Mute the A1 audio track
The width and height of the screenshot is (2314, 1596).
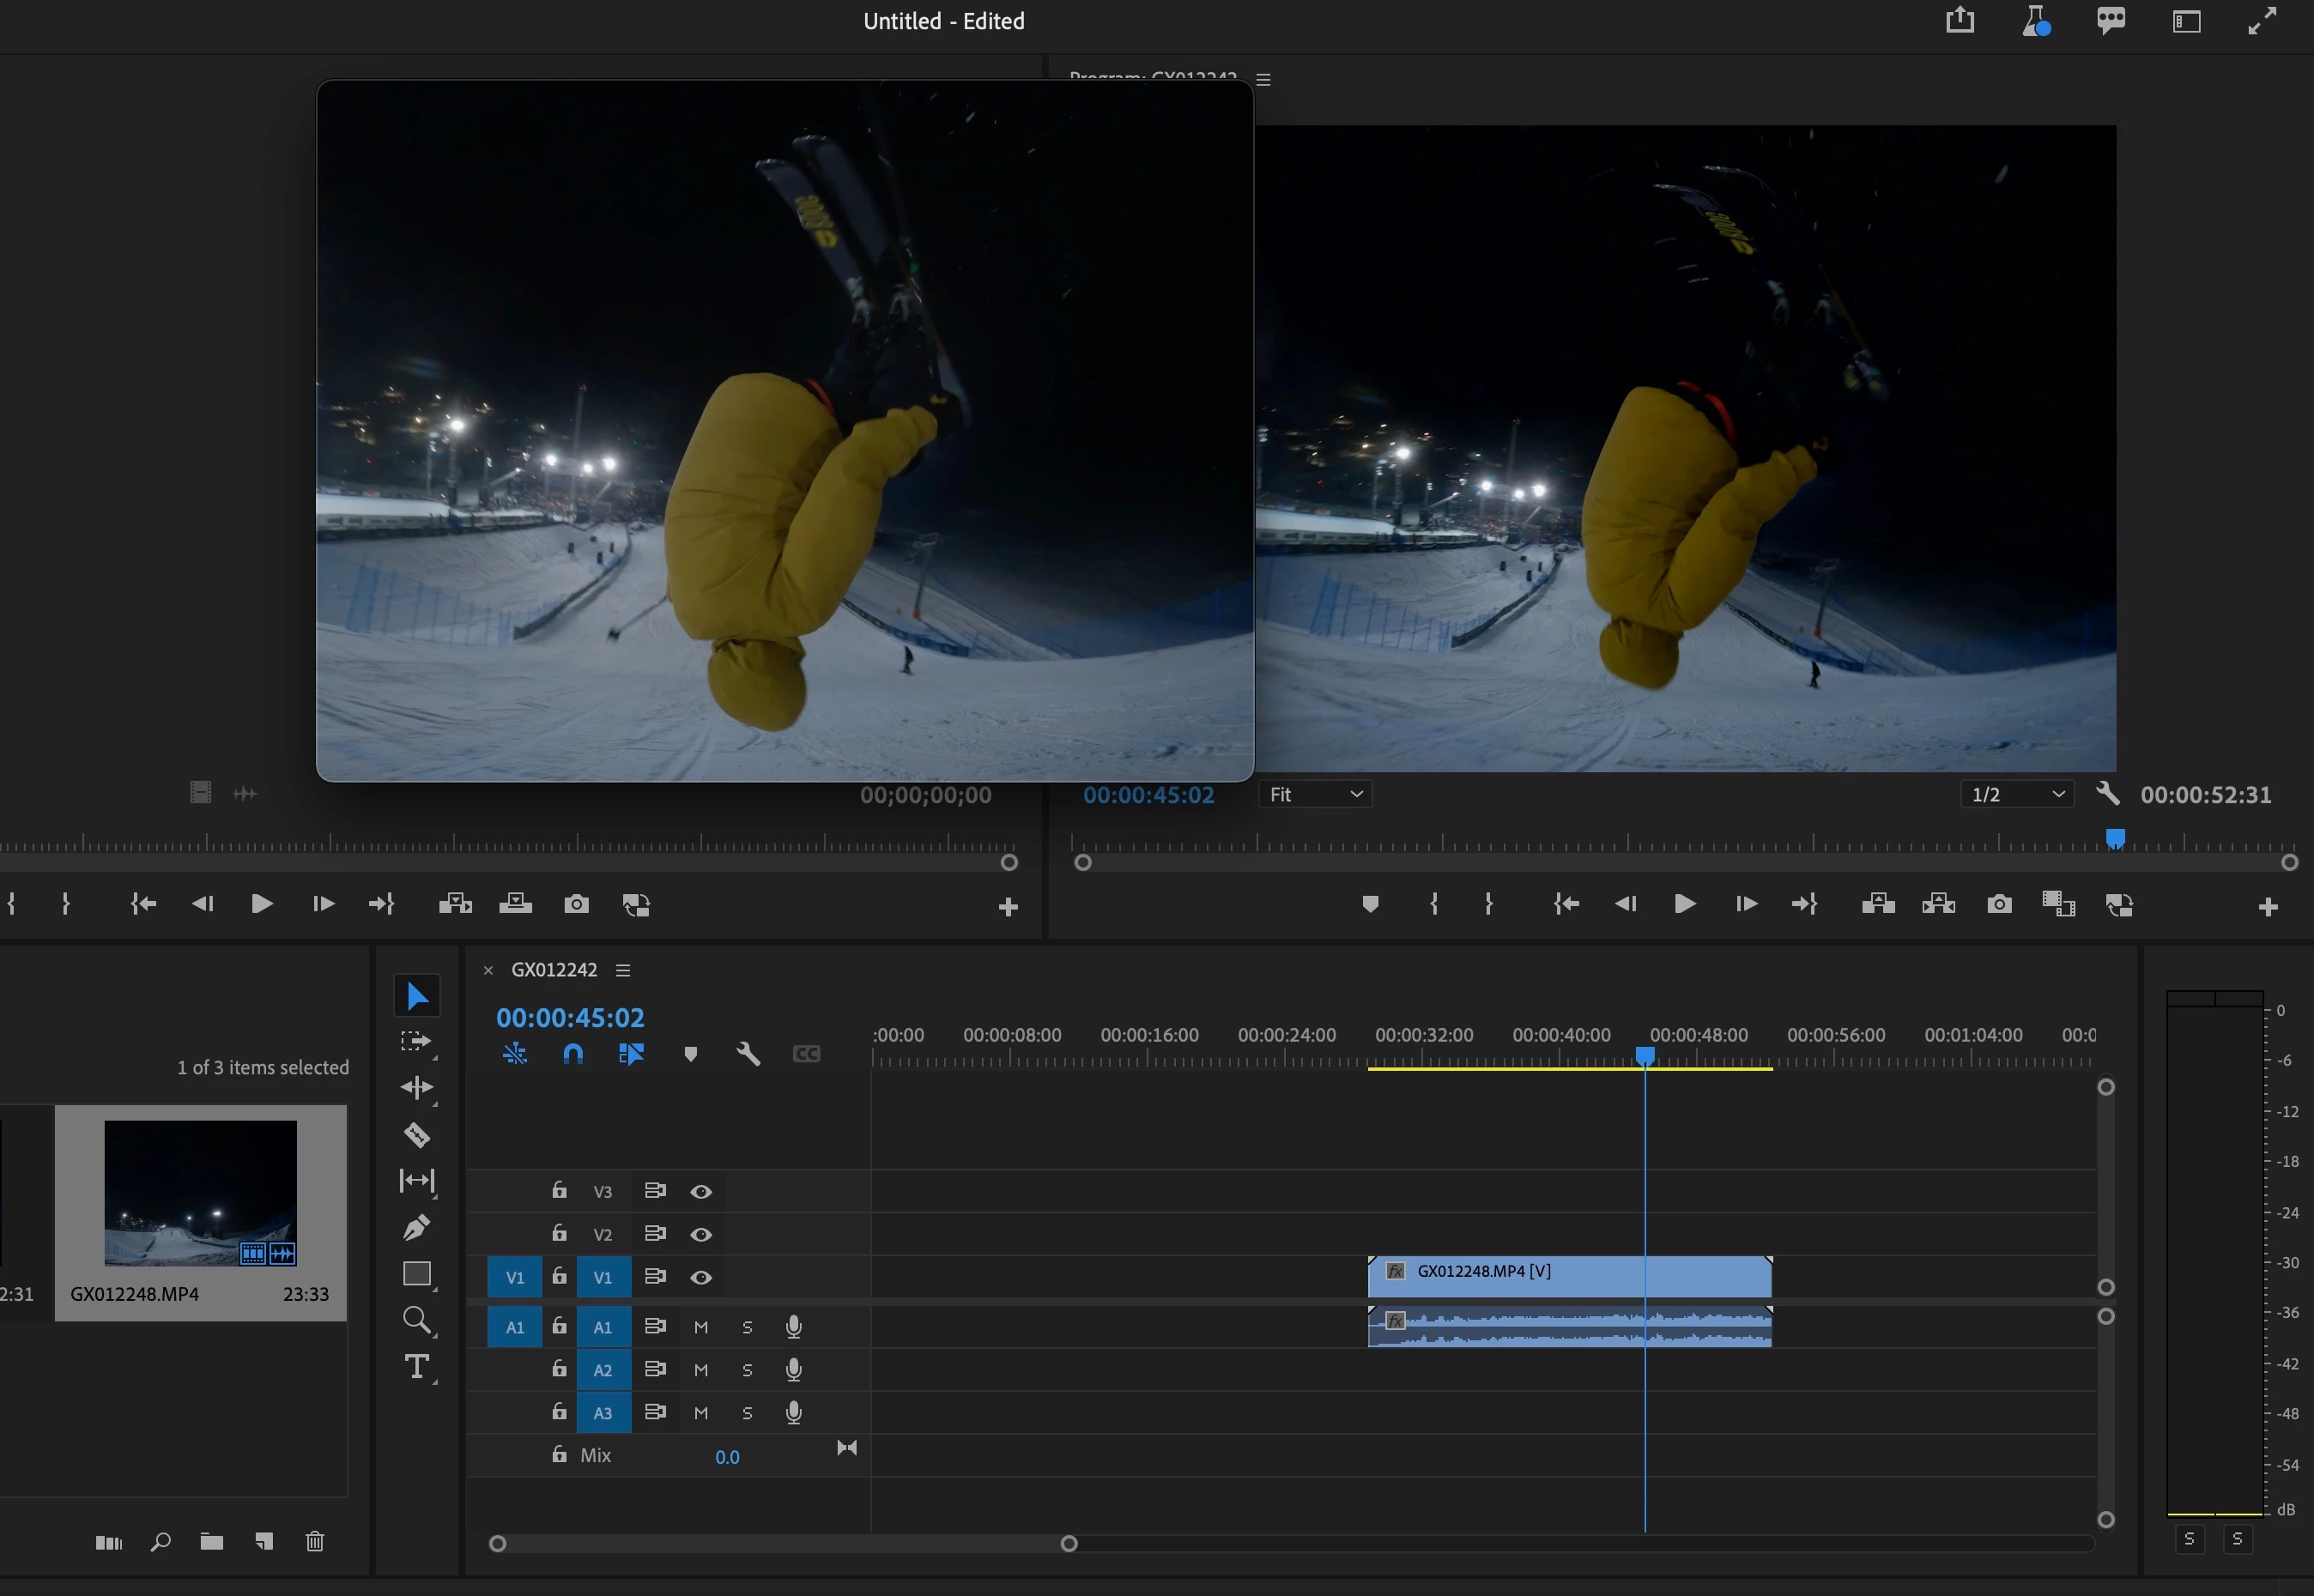tap(701, 1327)
